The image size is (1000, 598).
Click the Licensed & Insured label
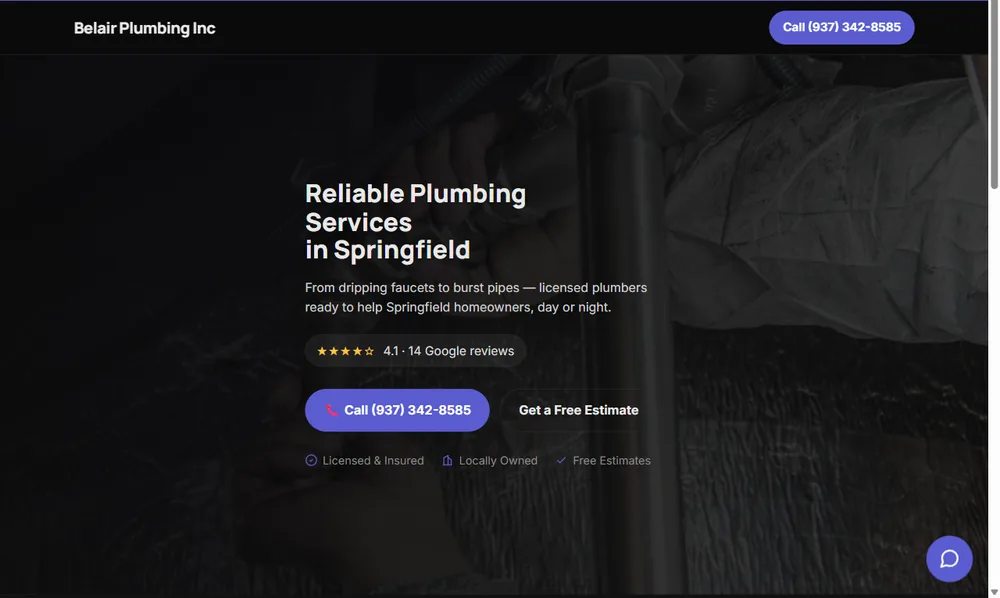tap(373, 460)
